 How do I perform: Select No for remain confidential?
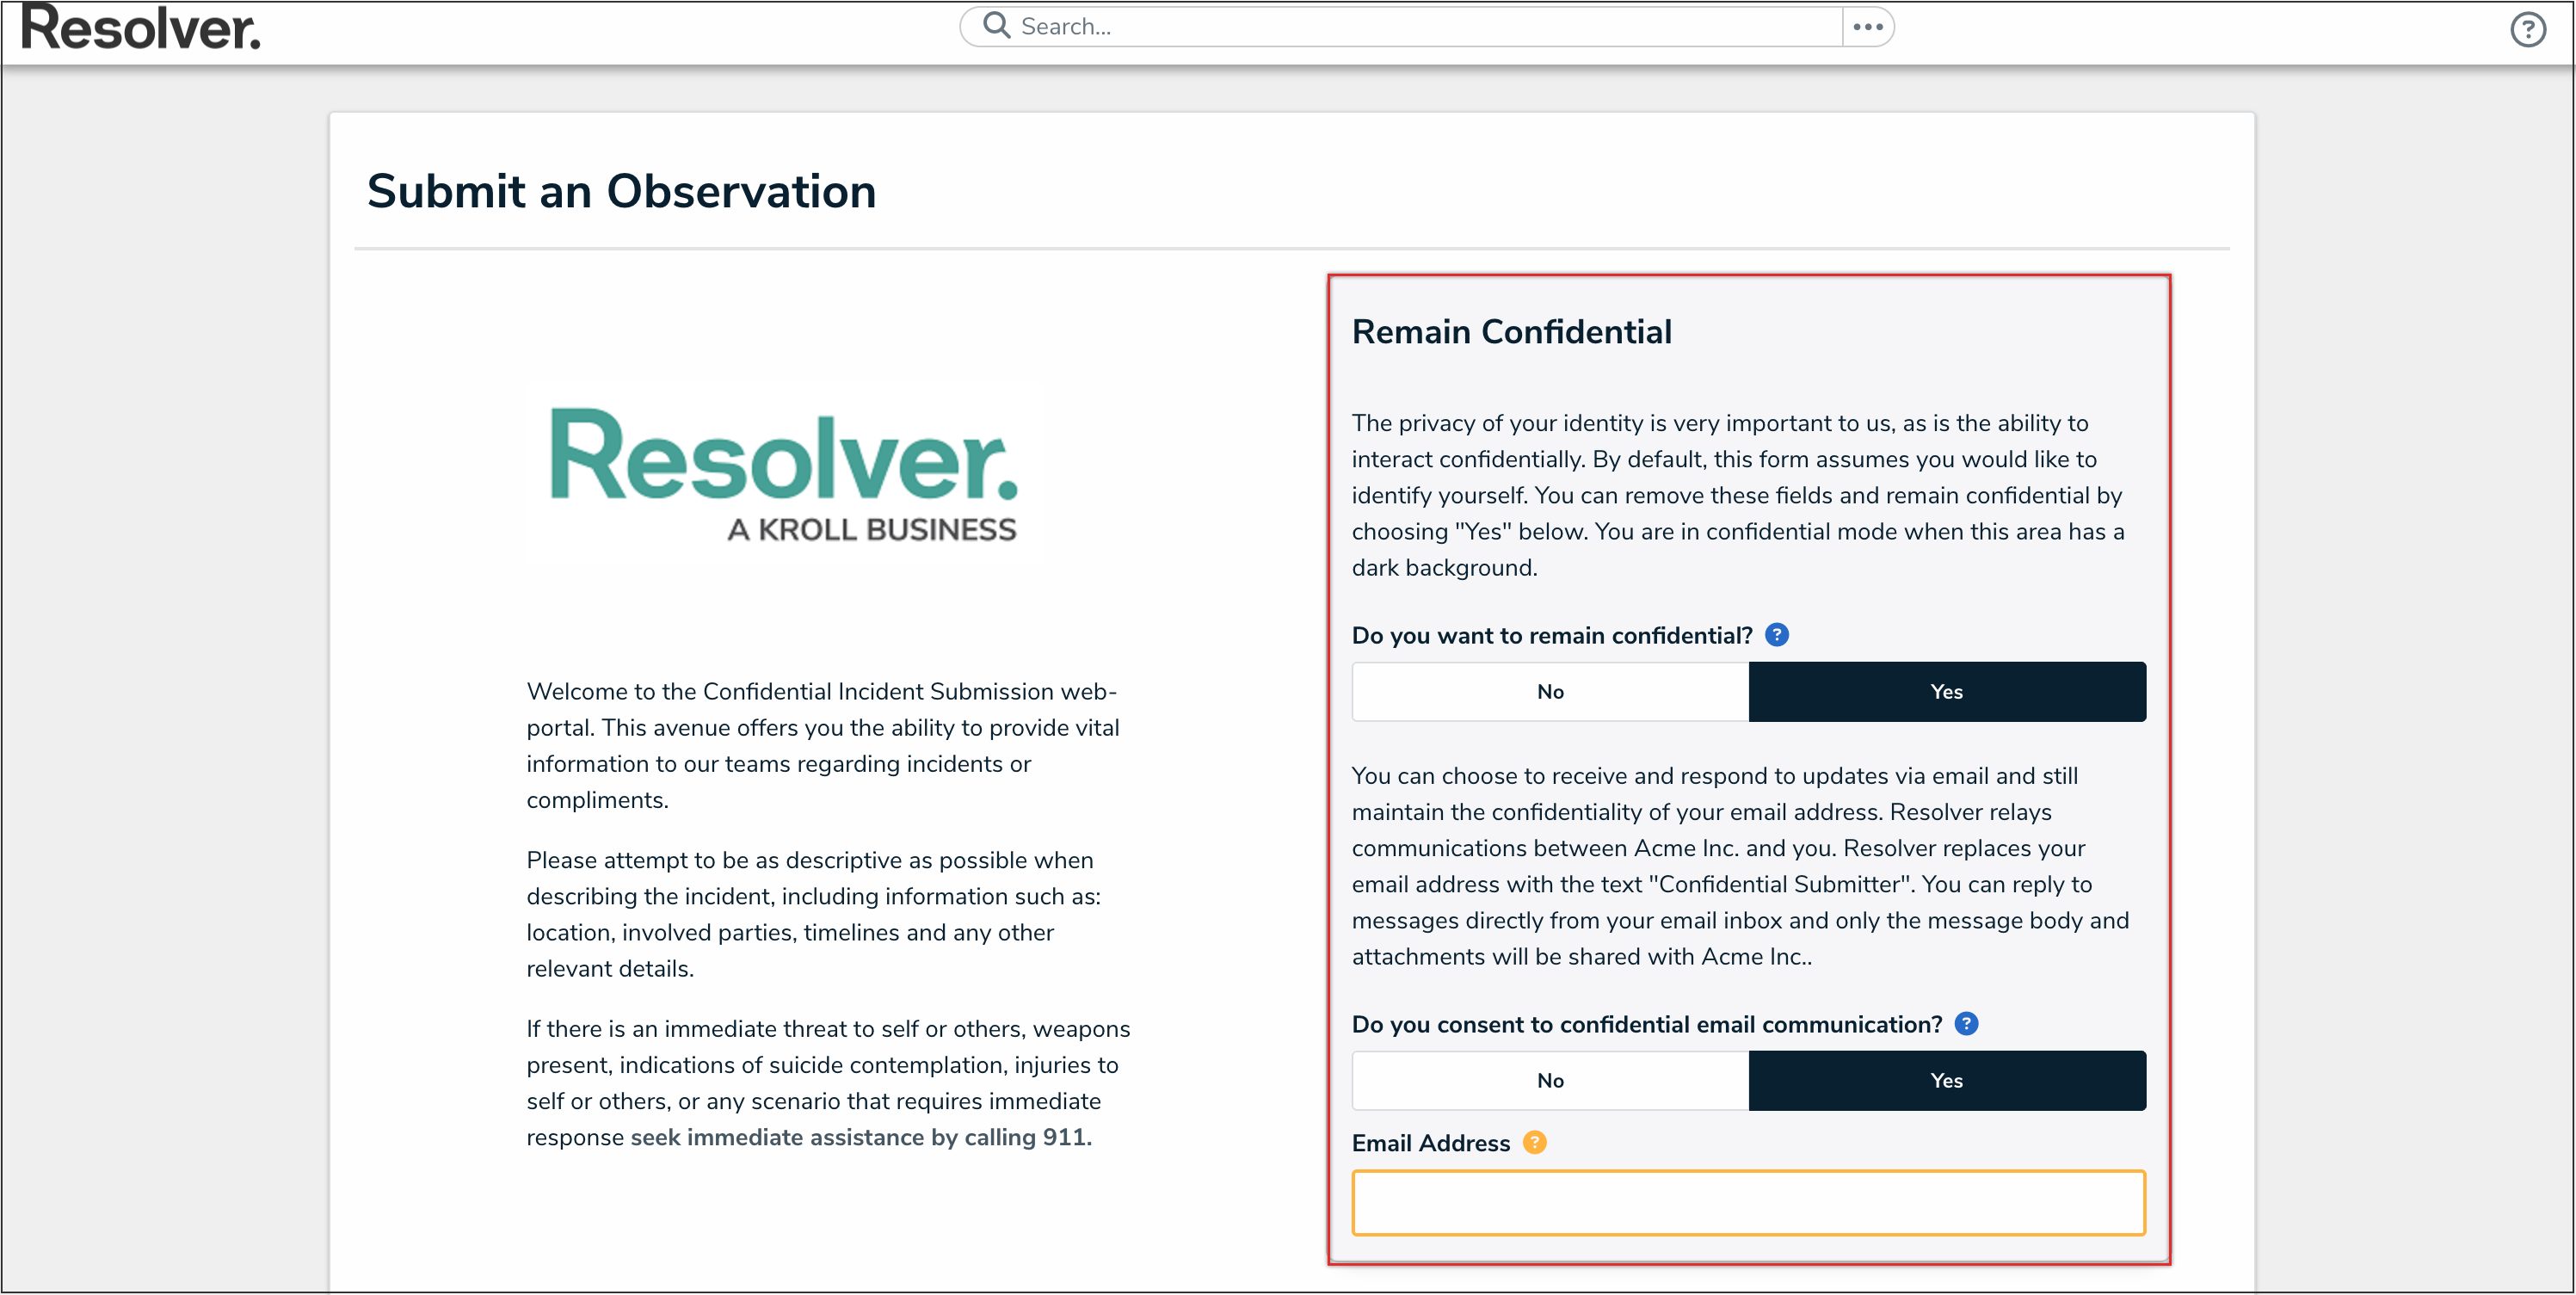[1550, 692]
